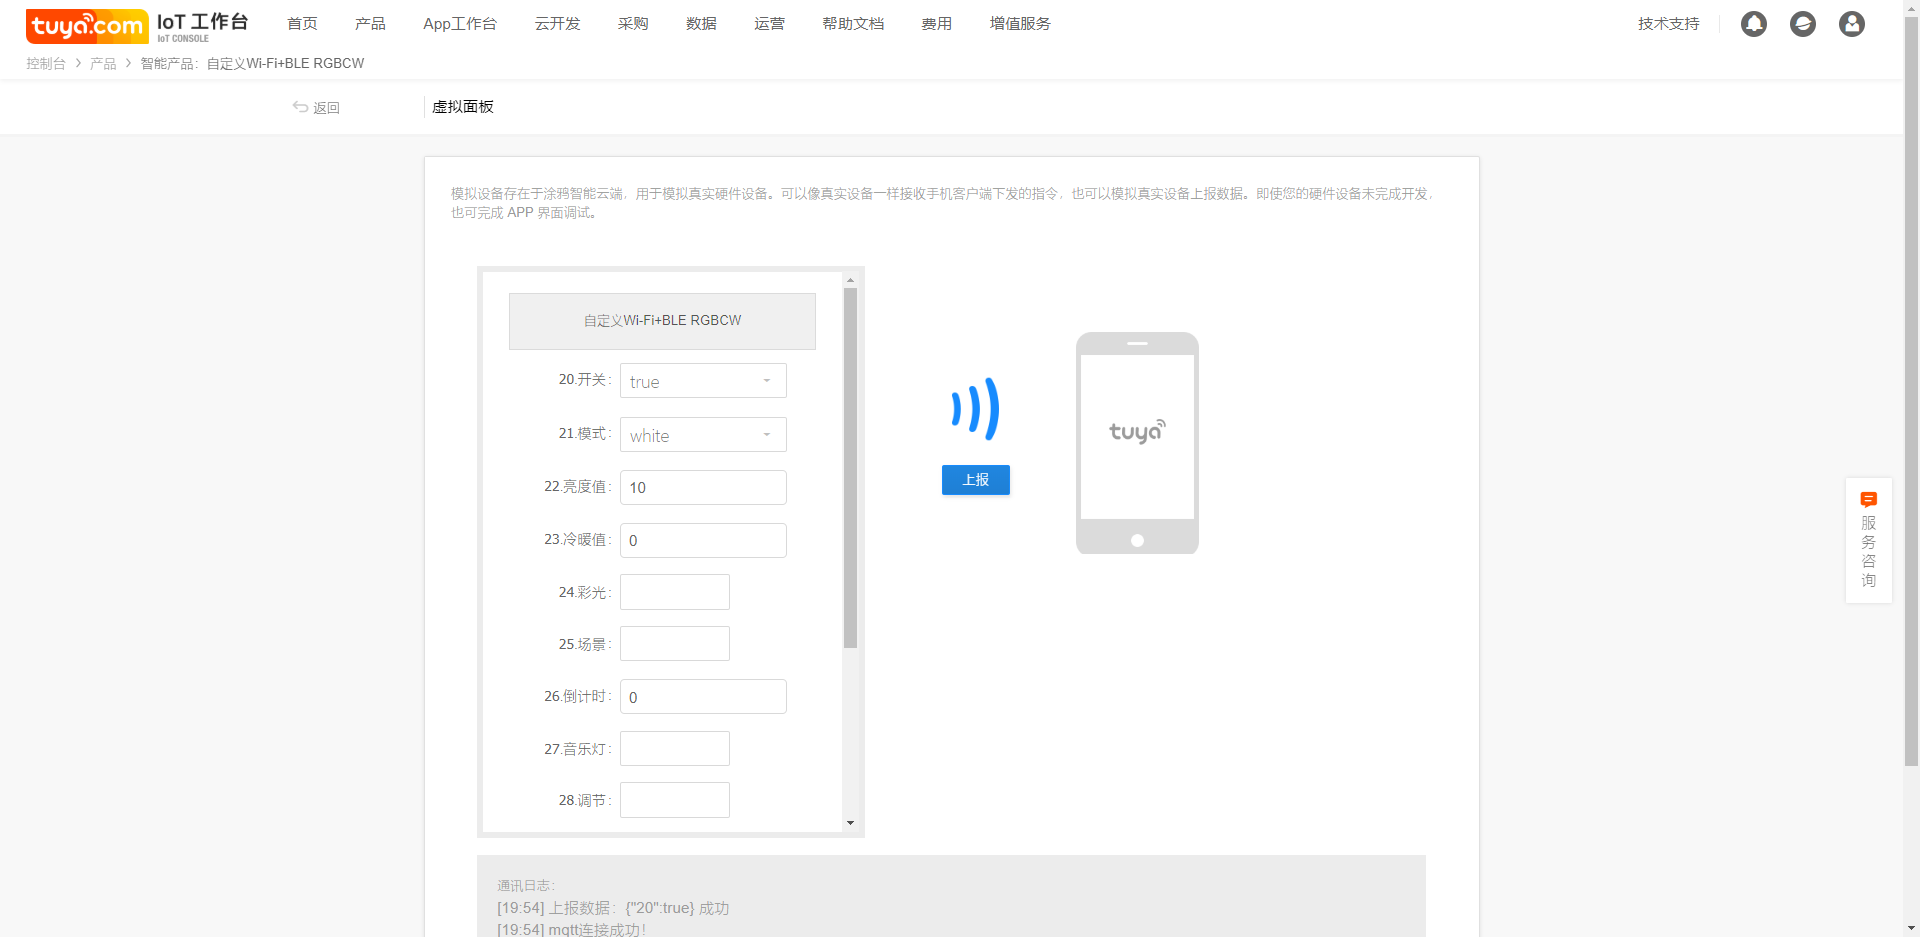The image size is (1920, 937).
Task: Click the orange service consultation chat icon
Action: point(1868,499)
